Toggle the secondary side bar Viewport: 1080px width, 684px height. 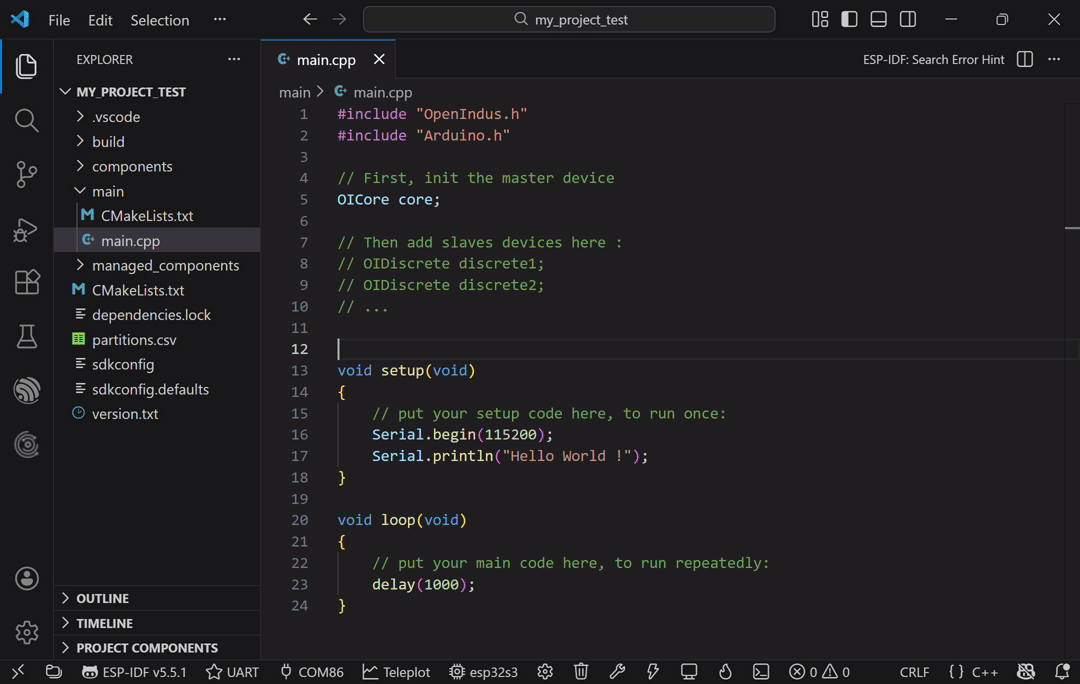tap(908, 19)
